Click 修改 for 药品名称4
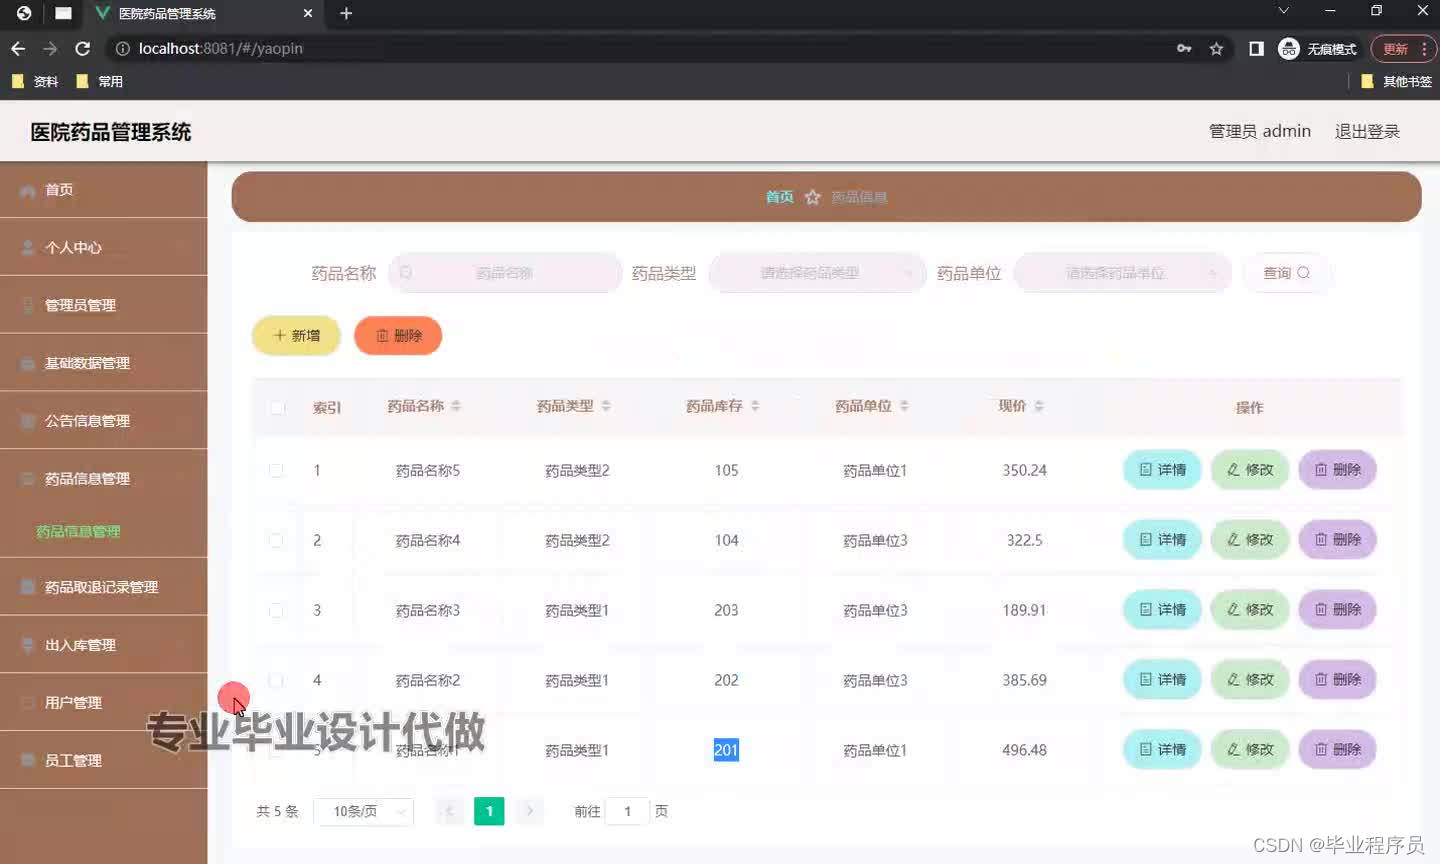Screen dimensions: 1440x864 click(x=1250, y=540)
